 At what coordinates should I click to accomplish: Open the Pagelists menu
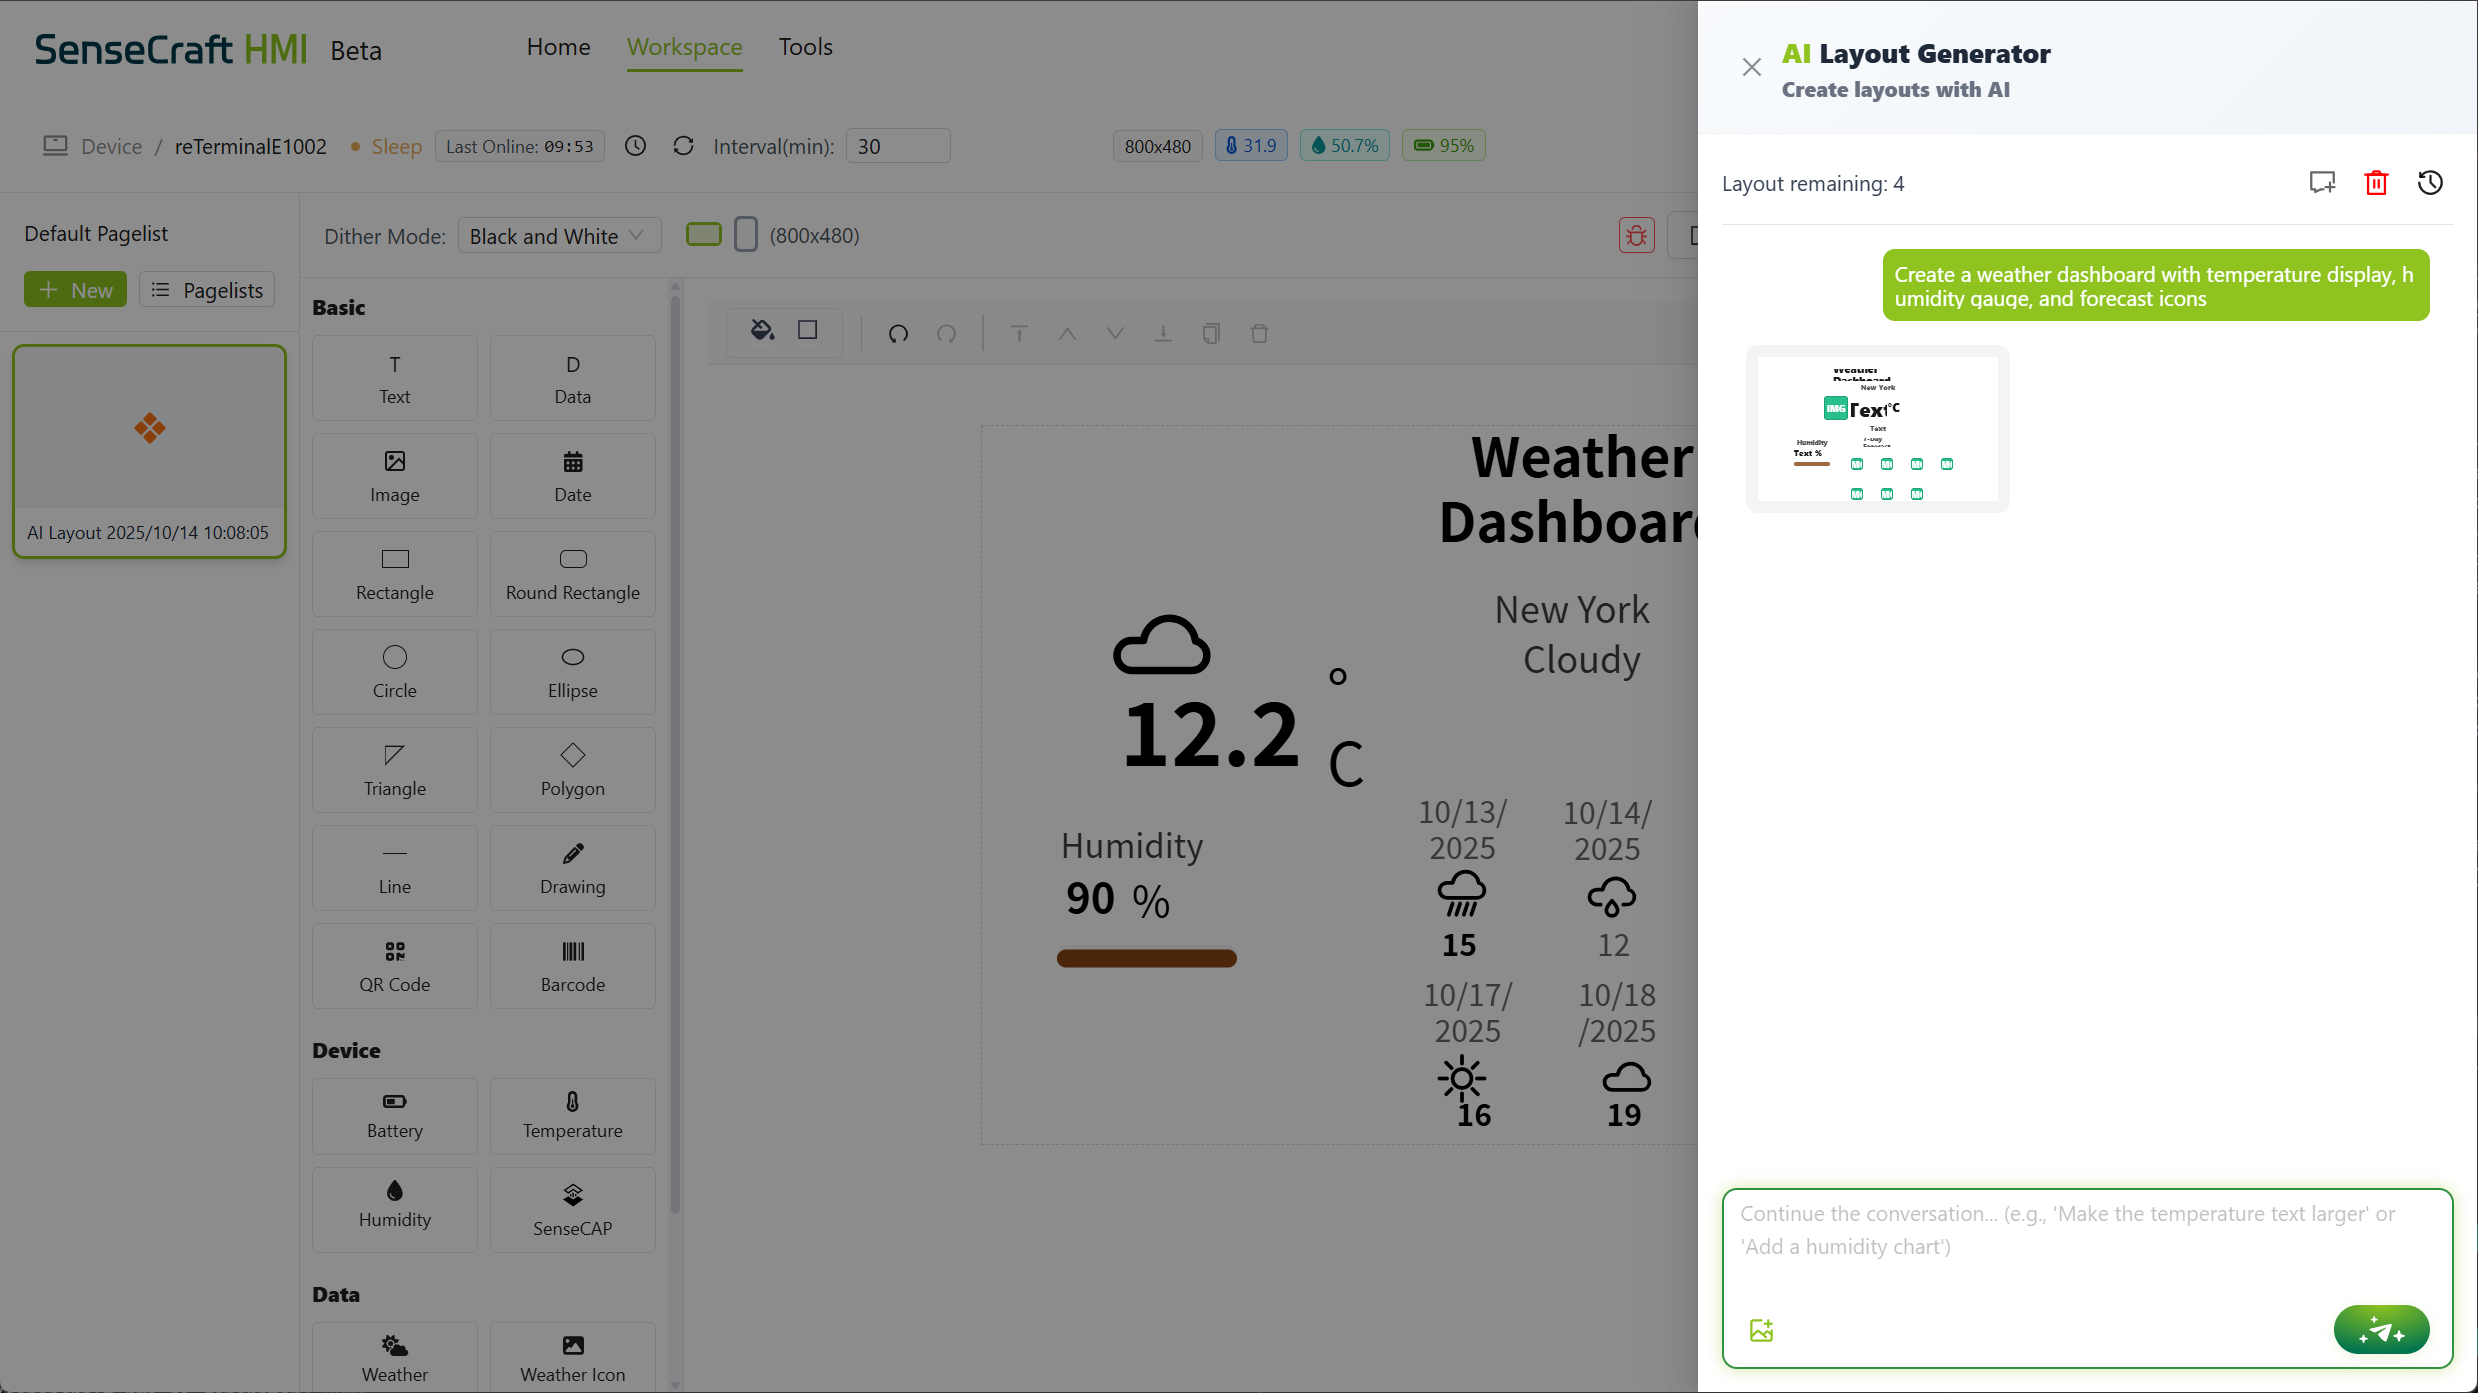(207, 290)
